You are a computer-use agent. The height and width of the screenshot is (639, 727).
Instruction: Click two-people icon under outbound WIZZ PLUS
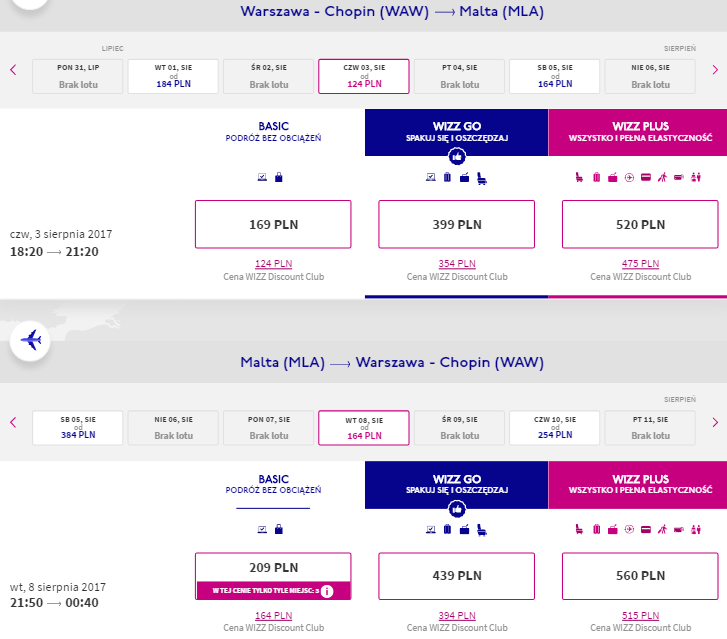pos(696,177)
